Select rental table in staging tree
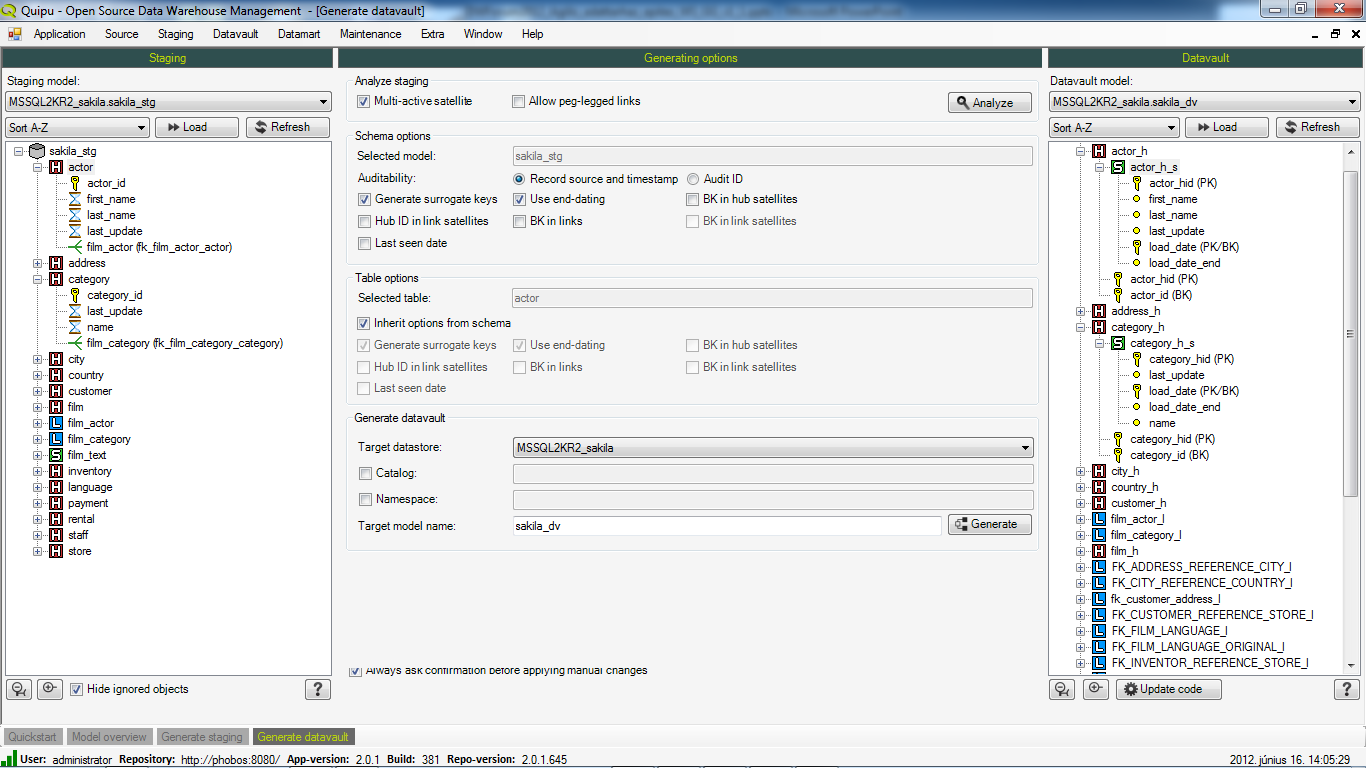Image resolution: width=1366 pixels, height=768 pixels. (x=81, y=519)
